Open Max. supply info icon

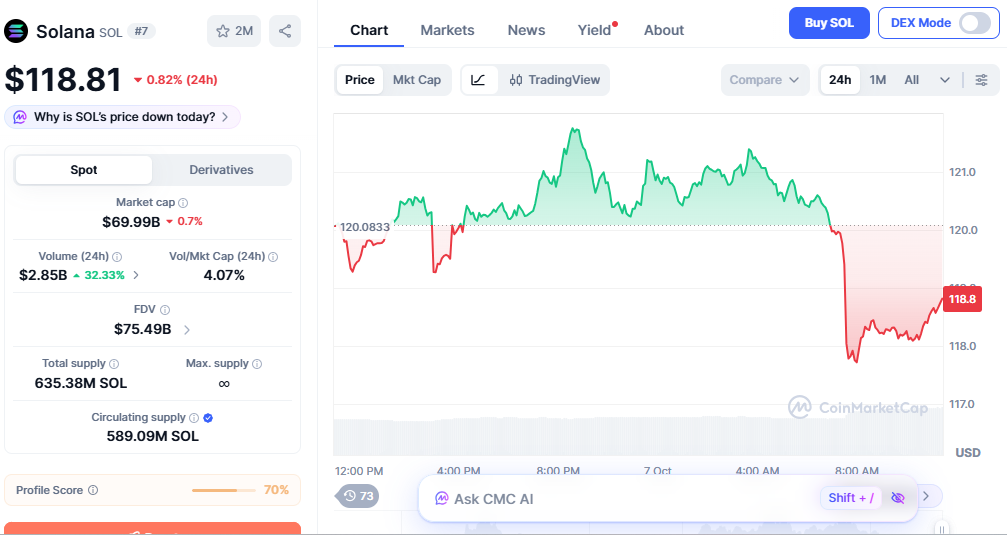click(257, 364)
